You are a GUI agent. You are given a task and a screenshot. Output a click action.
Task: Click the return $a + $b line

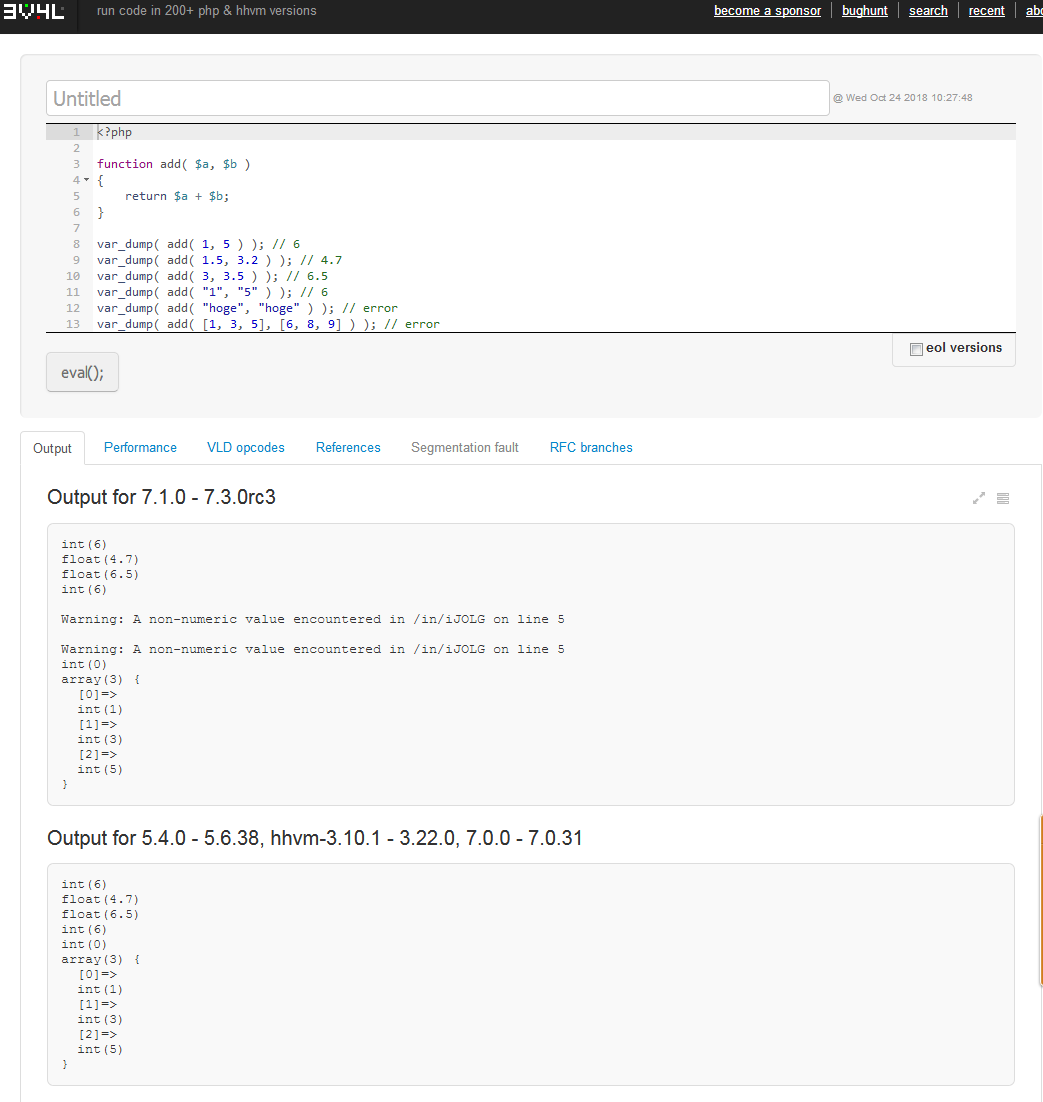(x=177, y=196)
